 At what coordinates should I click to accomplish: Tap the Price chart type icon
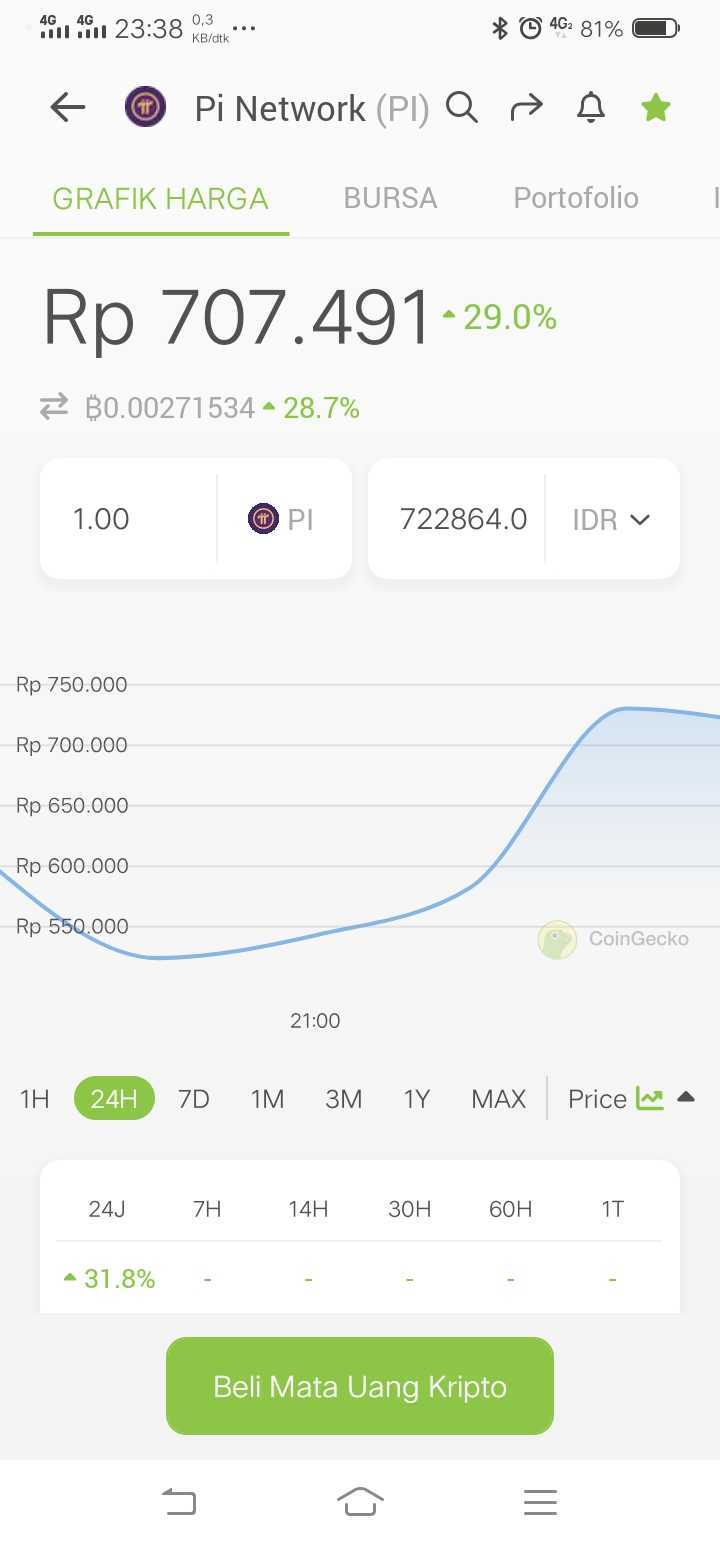click(650, 1098)
